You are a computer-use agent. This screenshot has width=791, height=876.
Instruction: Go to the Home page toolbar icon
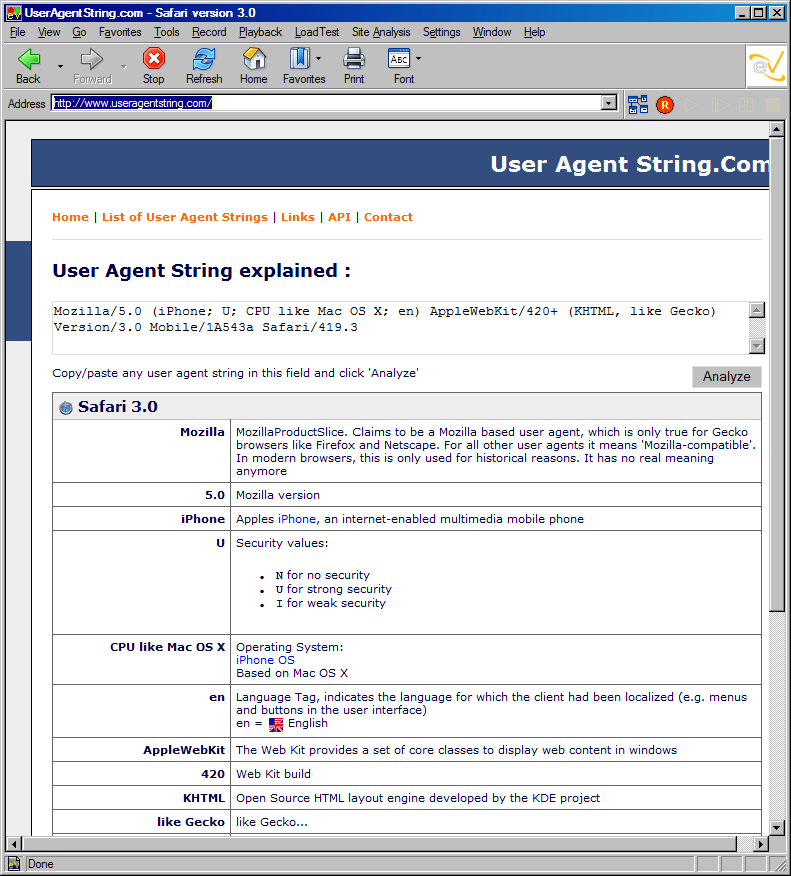click(x=254, y=59)
